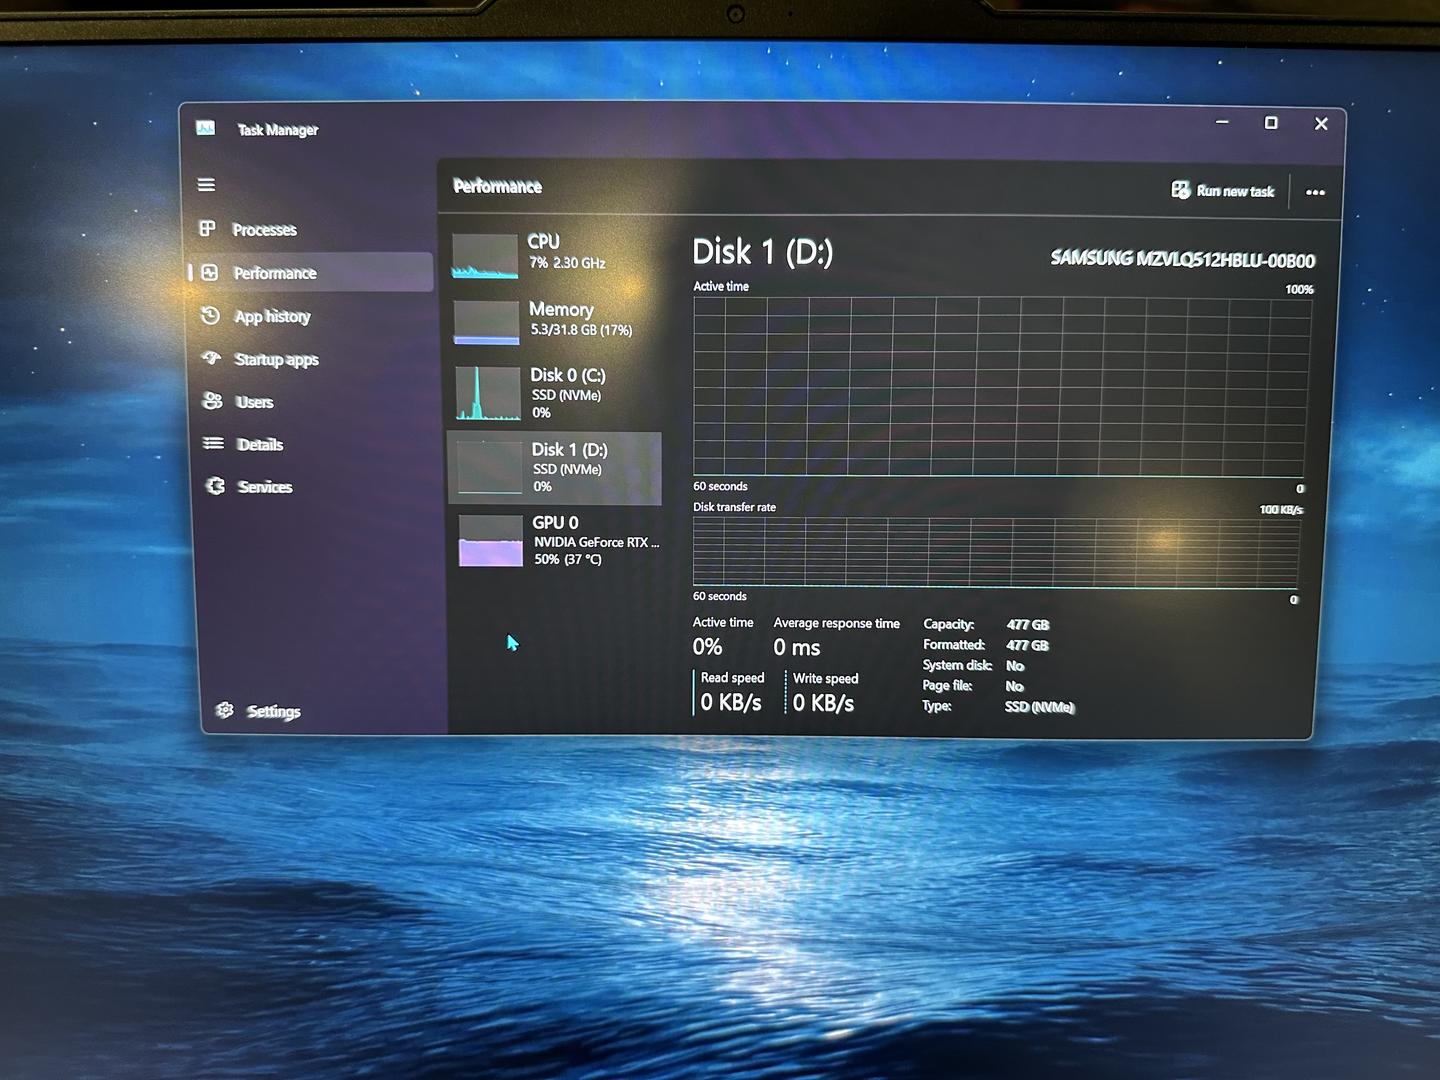
Task: Open Settings via the gear icon
Action: click(x=225, y=710)
